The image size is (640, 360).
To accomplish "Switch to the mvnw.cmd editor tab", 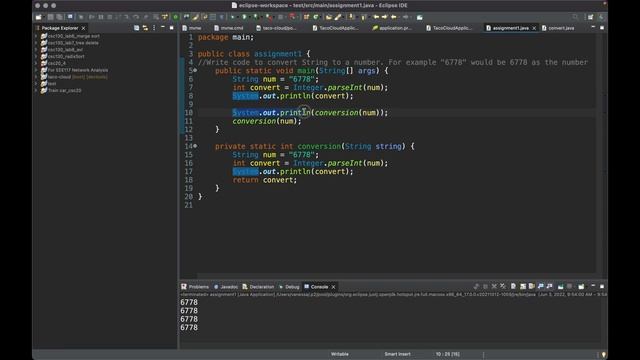I will click(229, 28).
